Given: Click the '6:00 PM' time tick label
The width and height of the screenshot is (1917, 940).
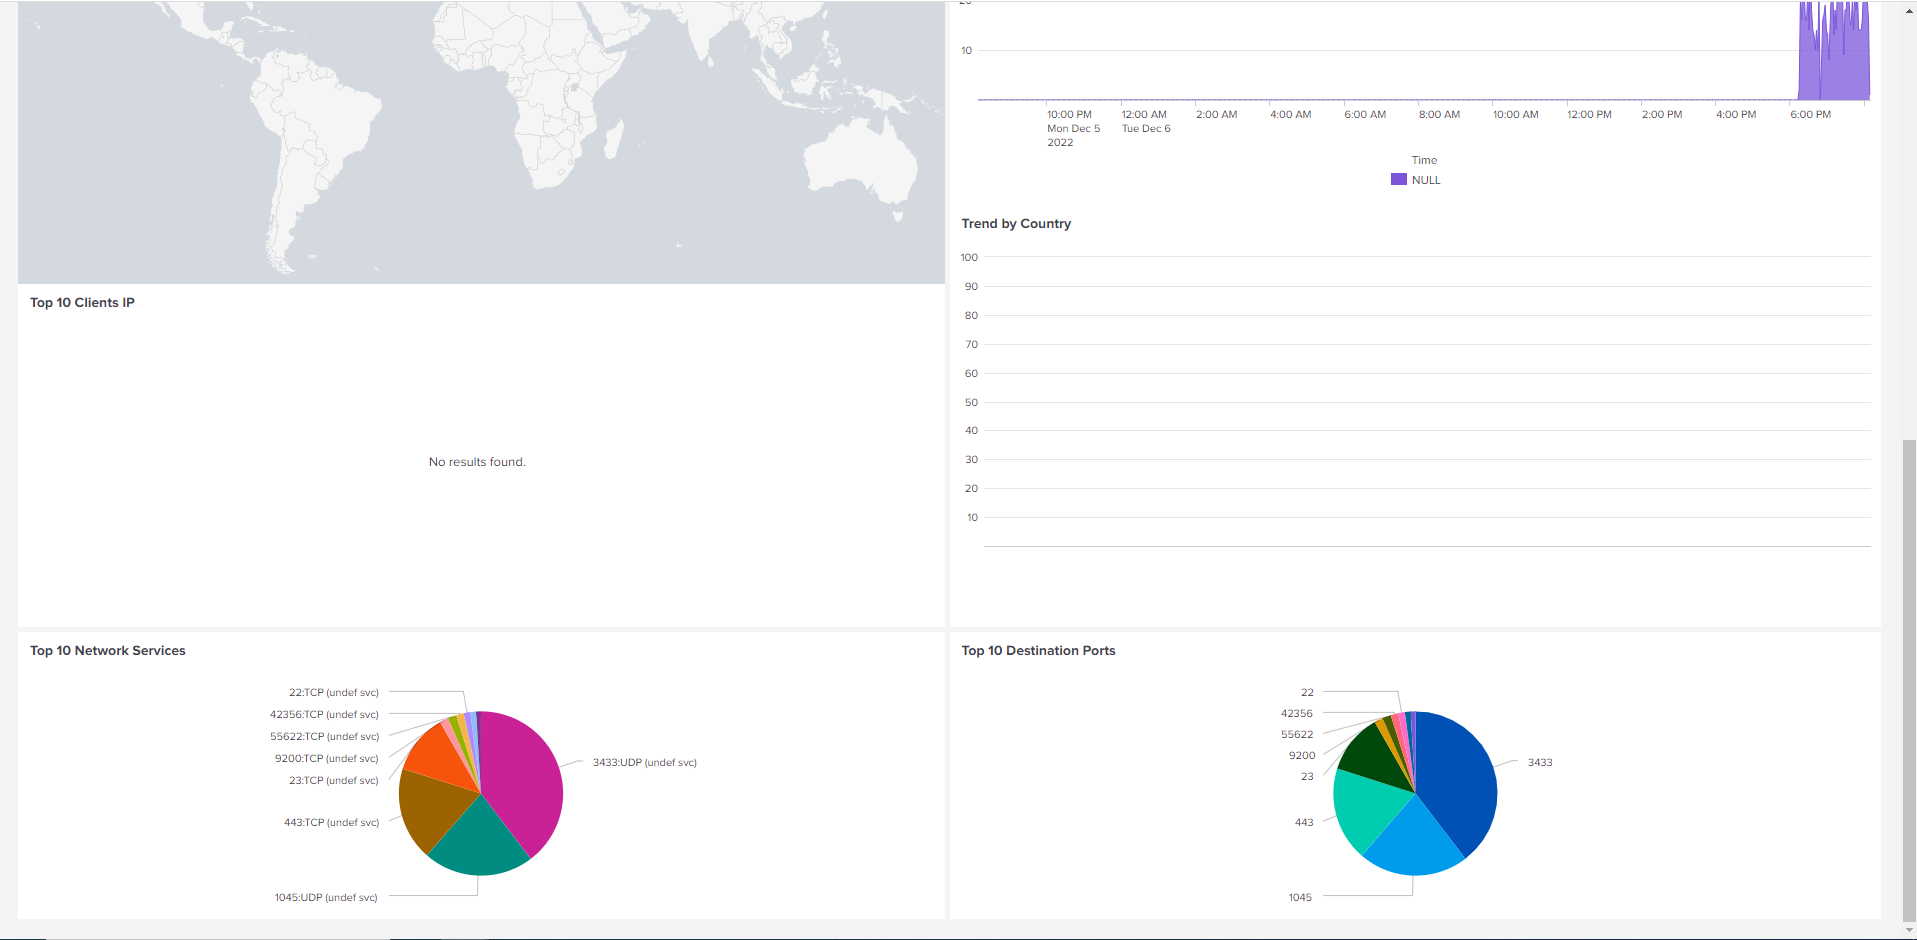Looking at the screenshot, I should 1810,114.
